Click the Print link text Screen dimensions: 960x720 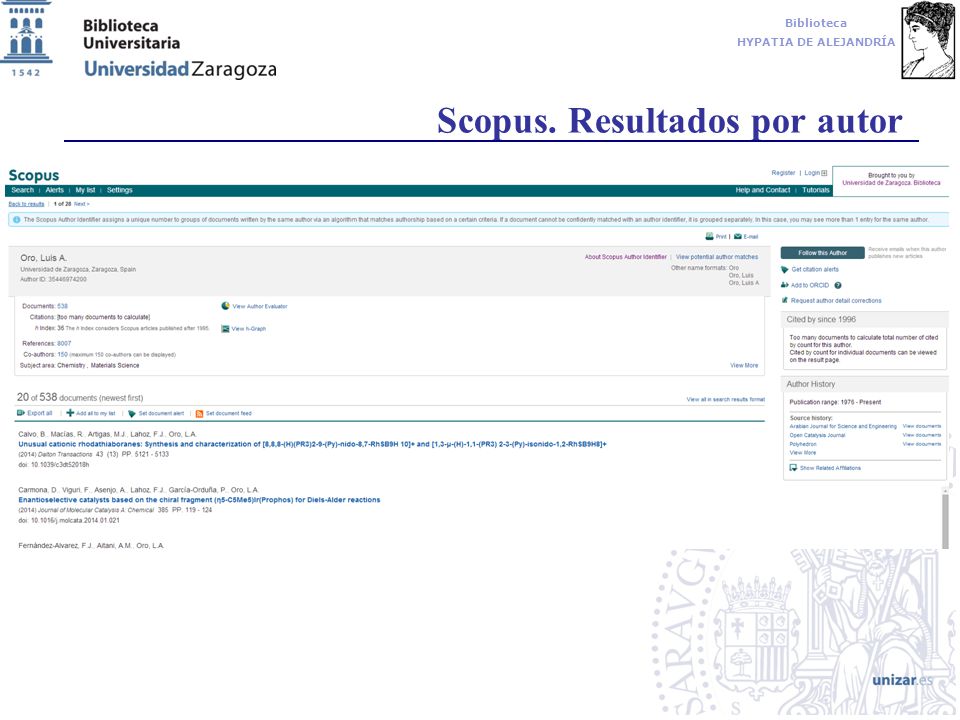click(x=721, y=237)
